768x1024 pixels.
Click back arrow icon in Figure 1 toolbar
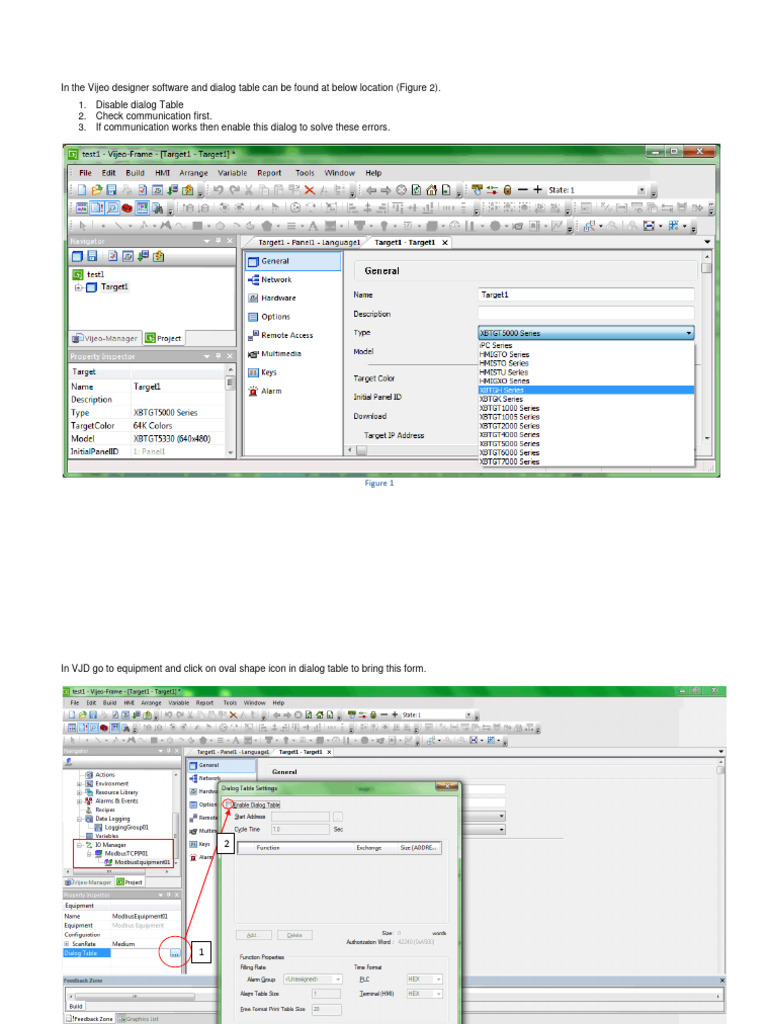(371, 190)
